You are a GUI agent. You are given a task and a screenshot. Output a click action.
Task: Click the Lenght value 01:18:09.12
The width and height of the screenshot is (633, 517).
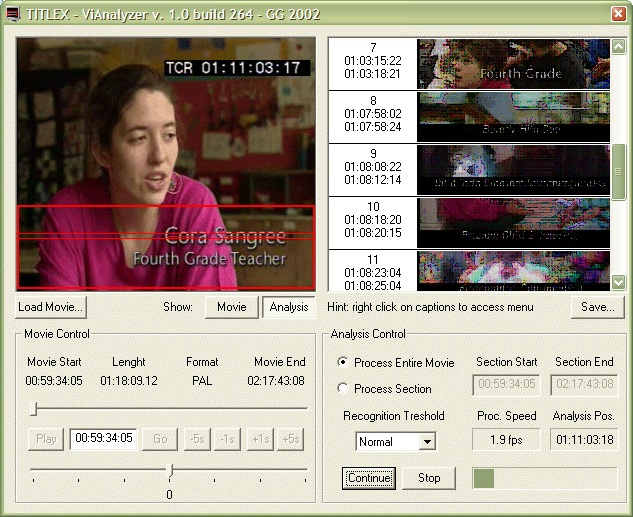[129, 381]
